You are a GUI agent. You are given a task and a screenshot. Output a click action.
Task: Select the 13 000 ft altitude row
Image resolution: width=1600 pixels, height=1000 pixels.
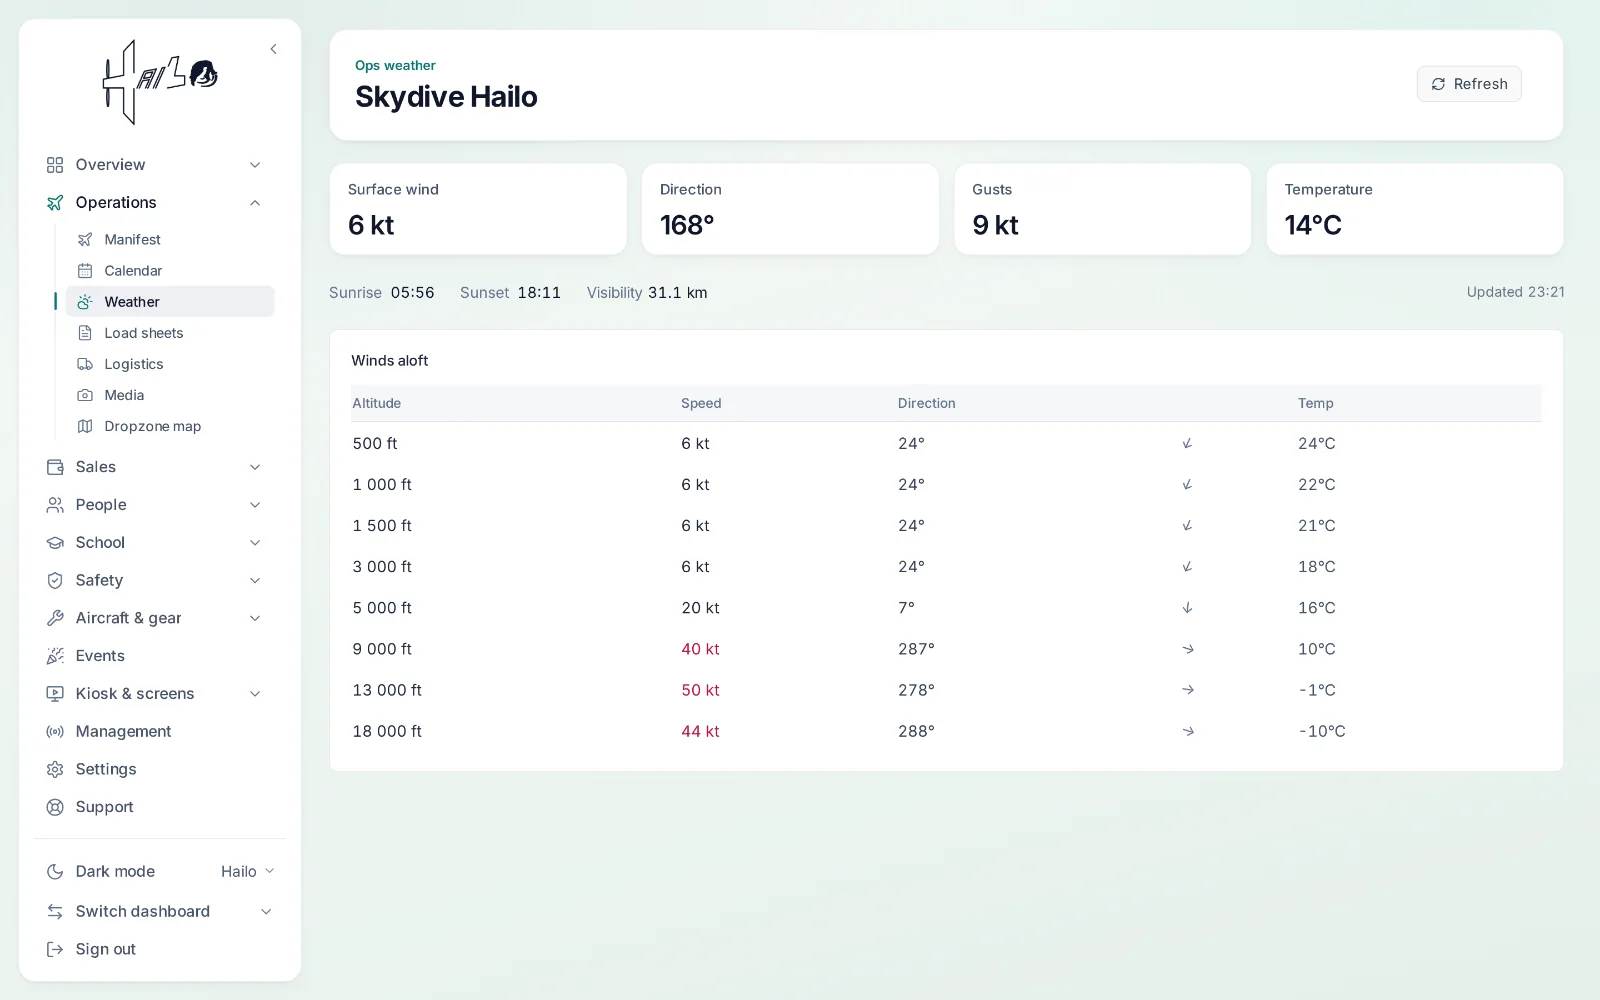click(x=946, y=690)
